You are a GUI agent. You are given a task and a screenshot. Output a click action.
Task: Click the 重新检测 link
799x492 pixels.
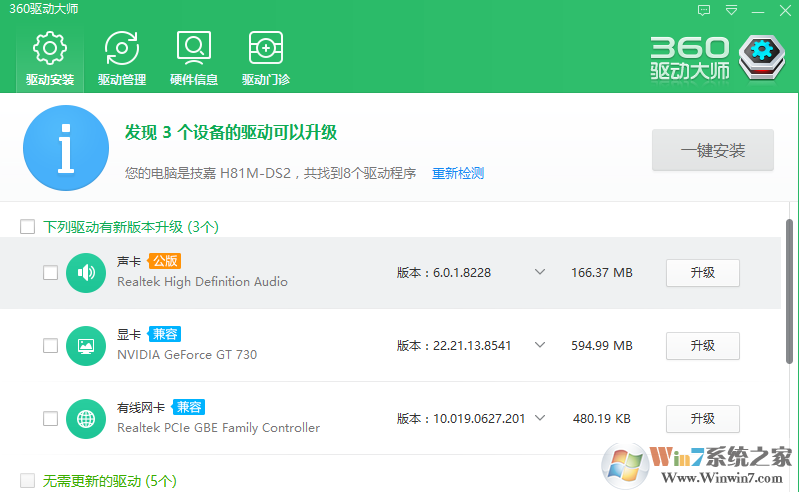click(x=458, y=173)
